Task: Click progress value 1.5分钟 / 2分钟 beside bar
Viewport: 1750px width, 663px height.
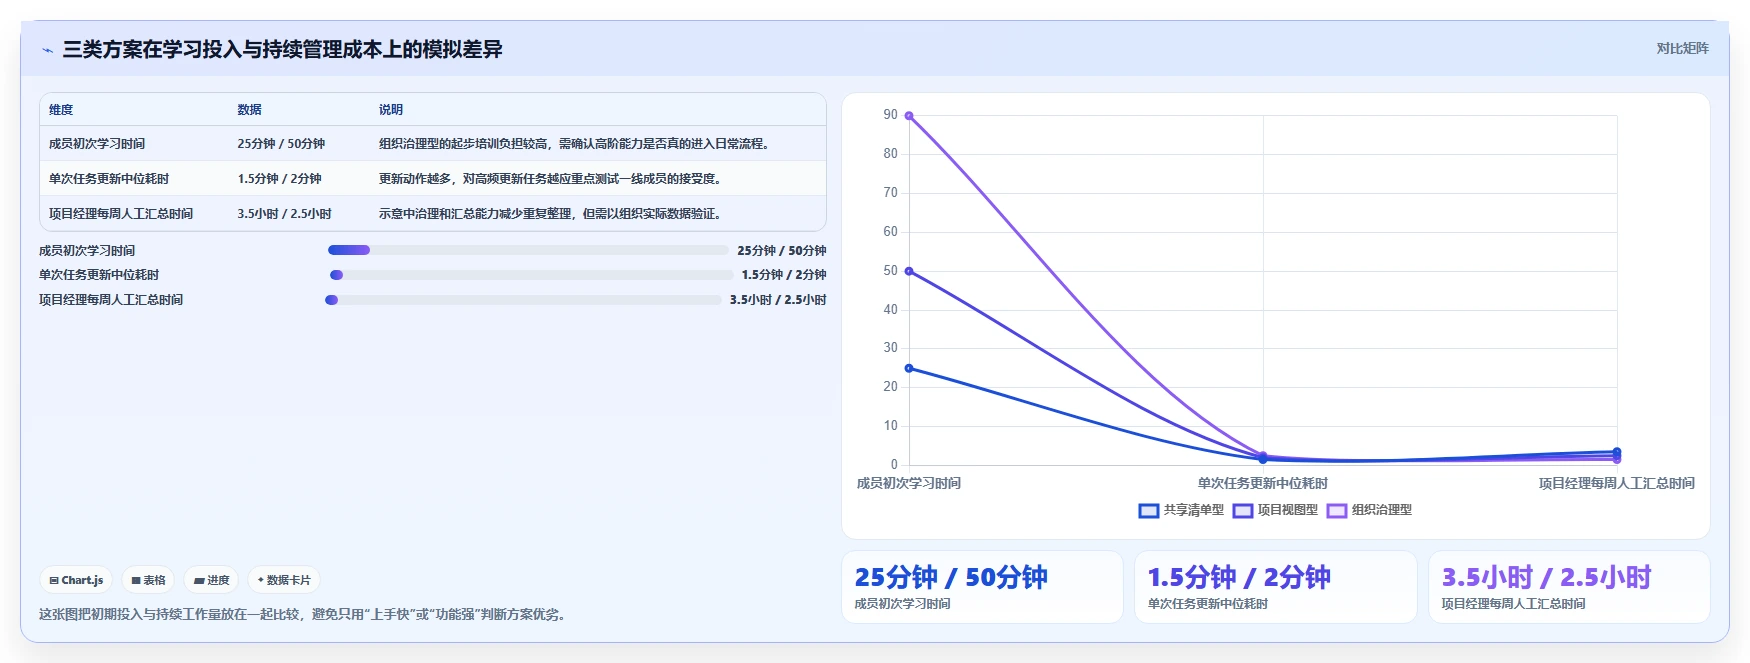Action: [x=783, y=275]
